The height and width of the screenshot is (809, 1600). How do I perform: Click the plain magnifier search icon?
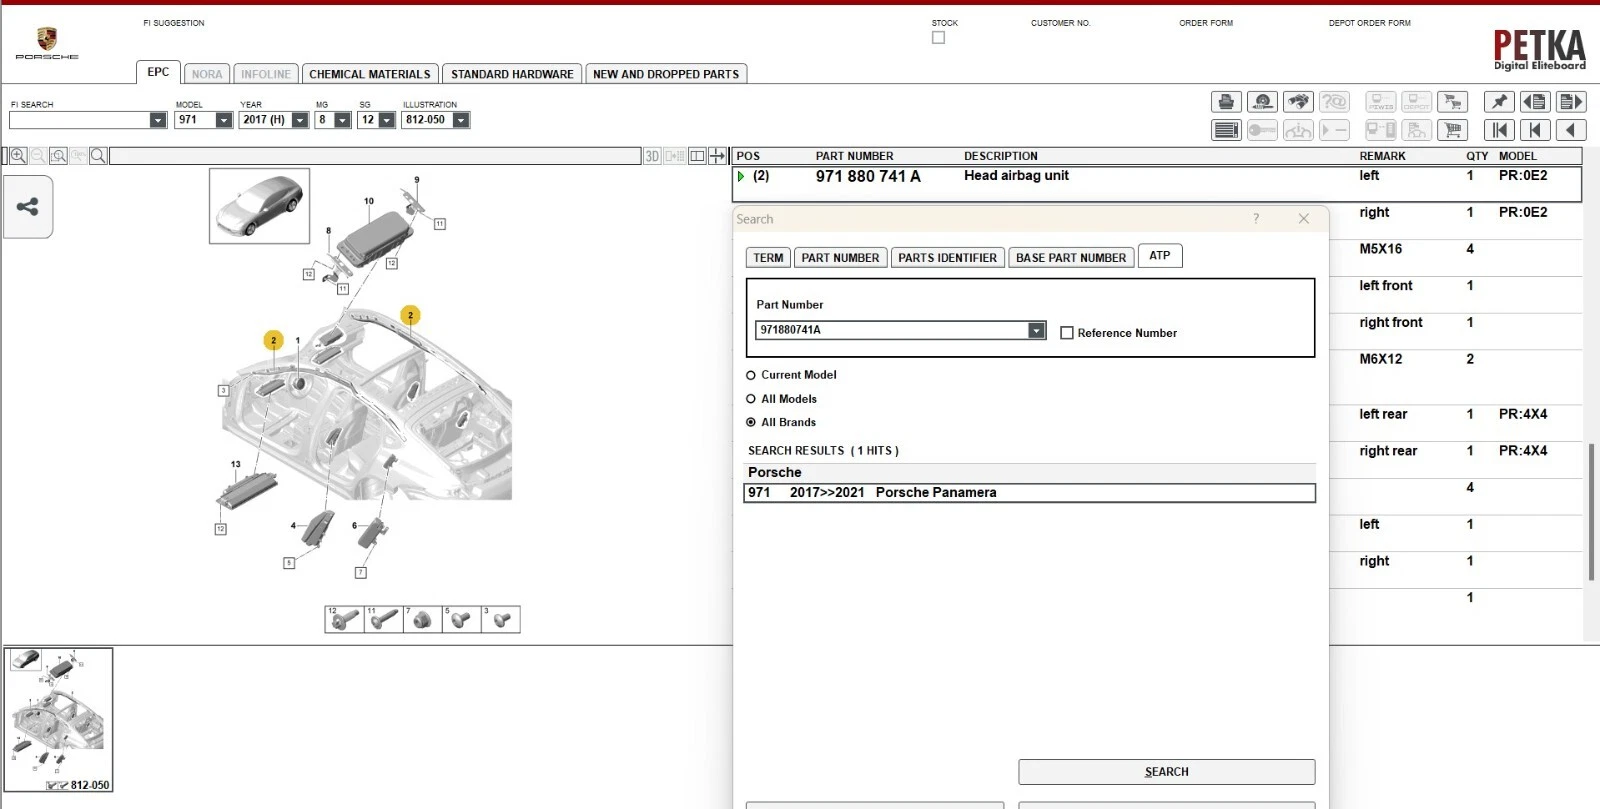pos(98,156)
